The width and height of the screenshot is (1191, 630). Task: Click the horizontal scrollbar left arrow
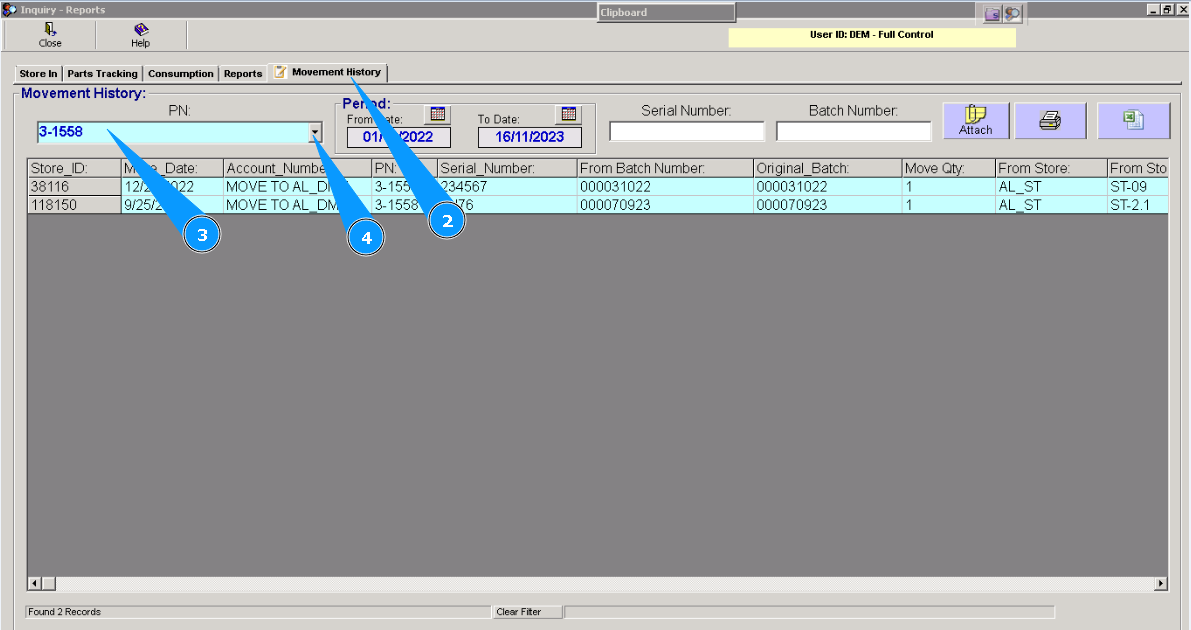(x=34, y=584)
